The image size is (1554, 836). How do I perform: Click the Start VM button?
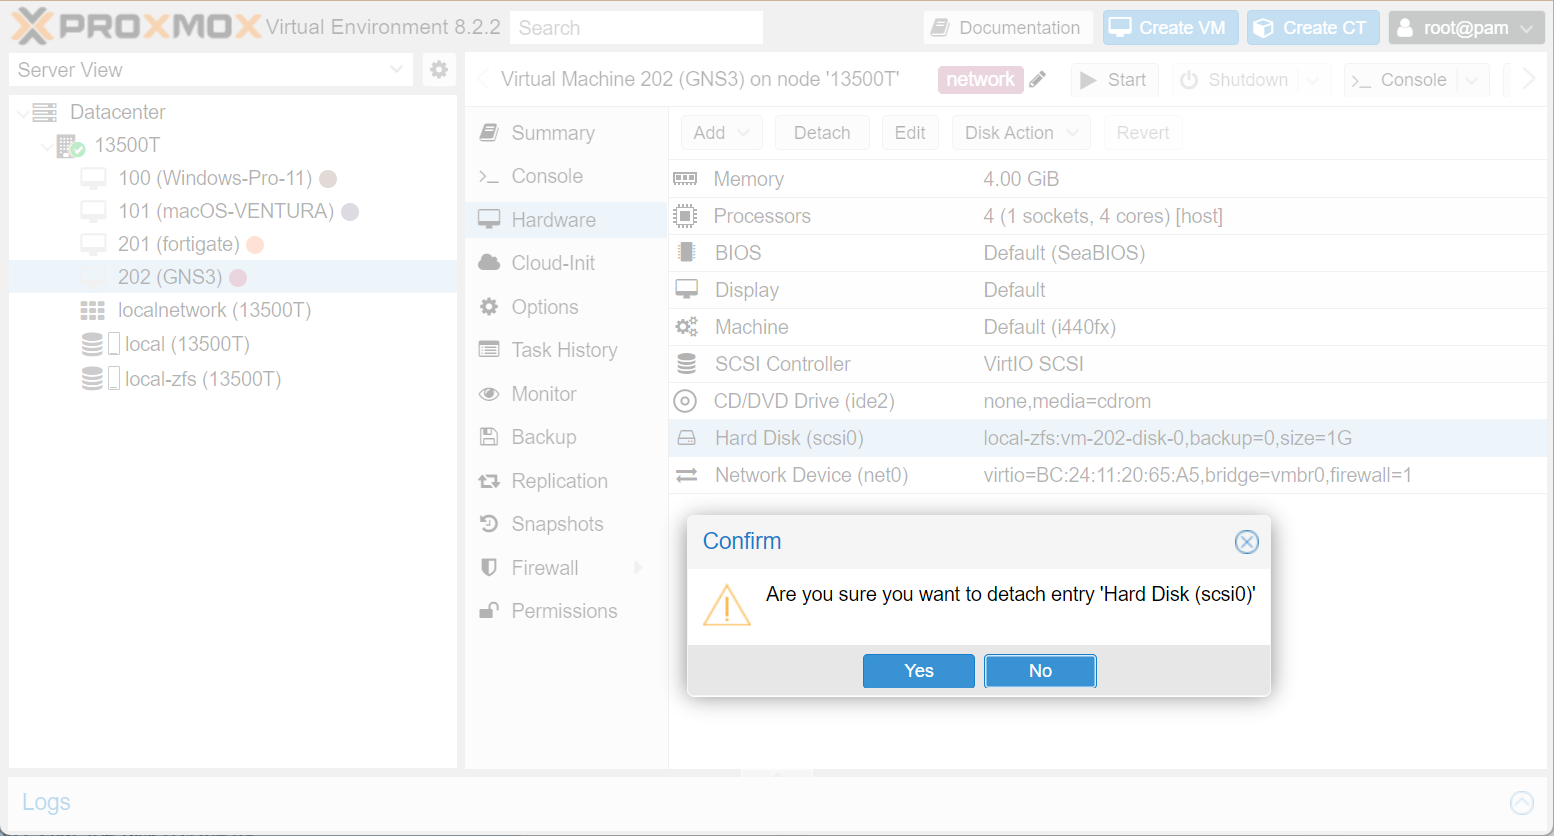[1114, 80]
